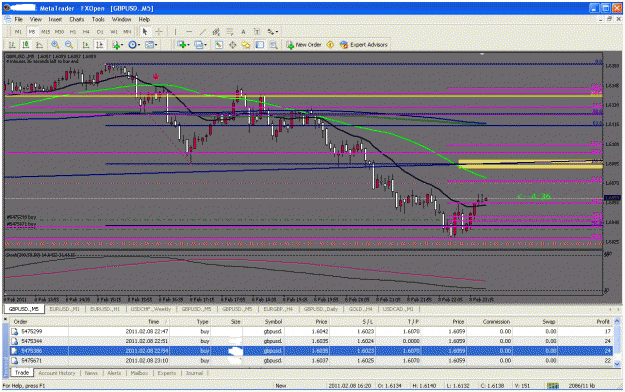Draw a vertical line on chart
This screenshot has width=625, height=392.
(175, 32)
